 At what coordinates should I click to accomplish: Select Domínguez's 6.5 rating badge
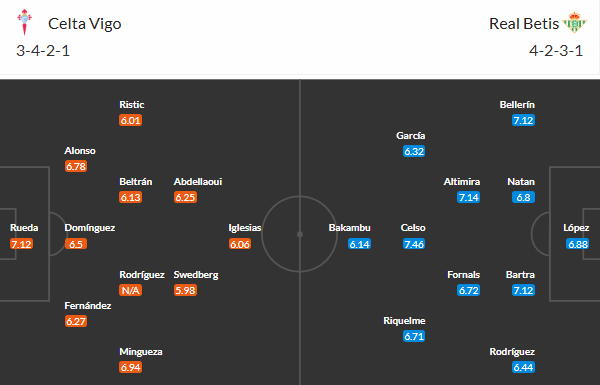click(x=76, y=244)
